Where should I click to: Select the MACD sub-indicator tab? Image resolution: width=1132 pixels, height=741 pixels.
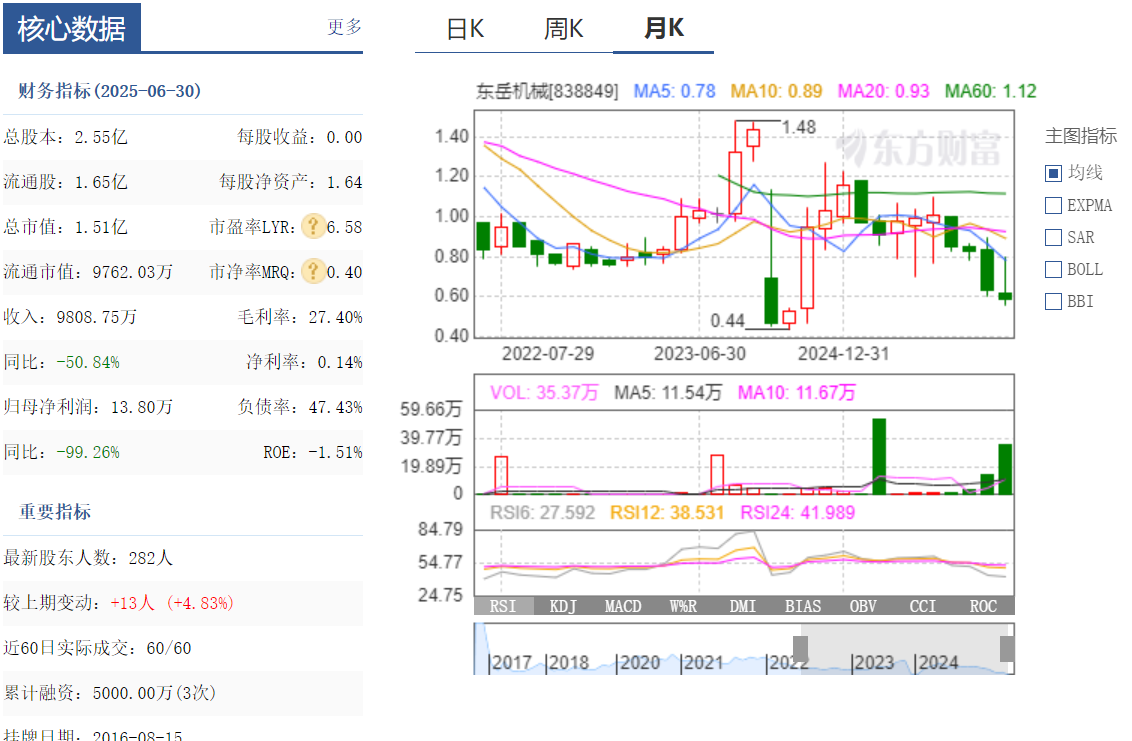(x=623, y=606)
